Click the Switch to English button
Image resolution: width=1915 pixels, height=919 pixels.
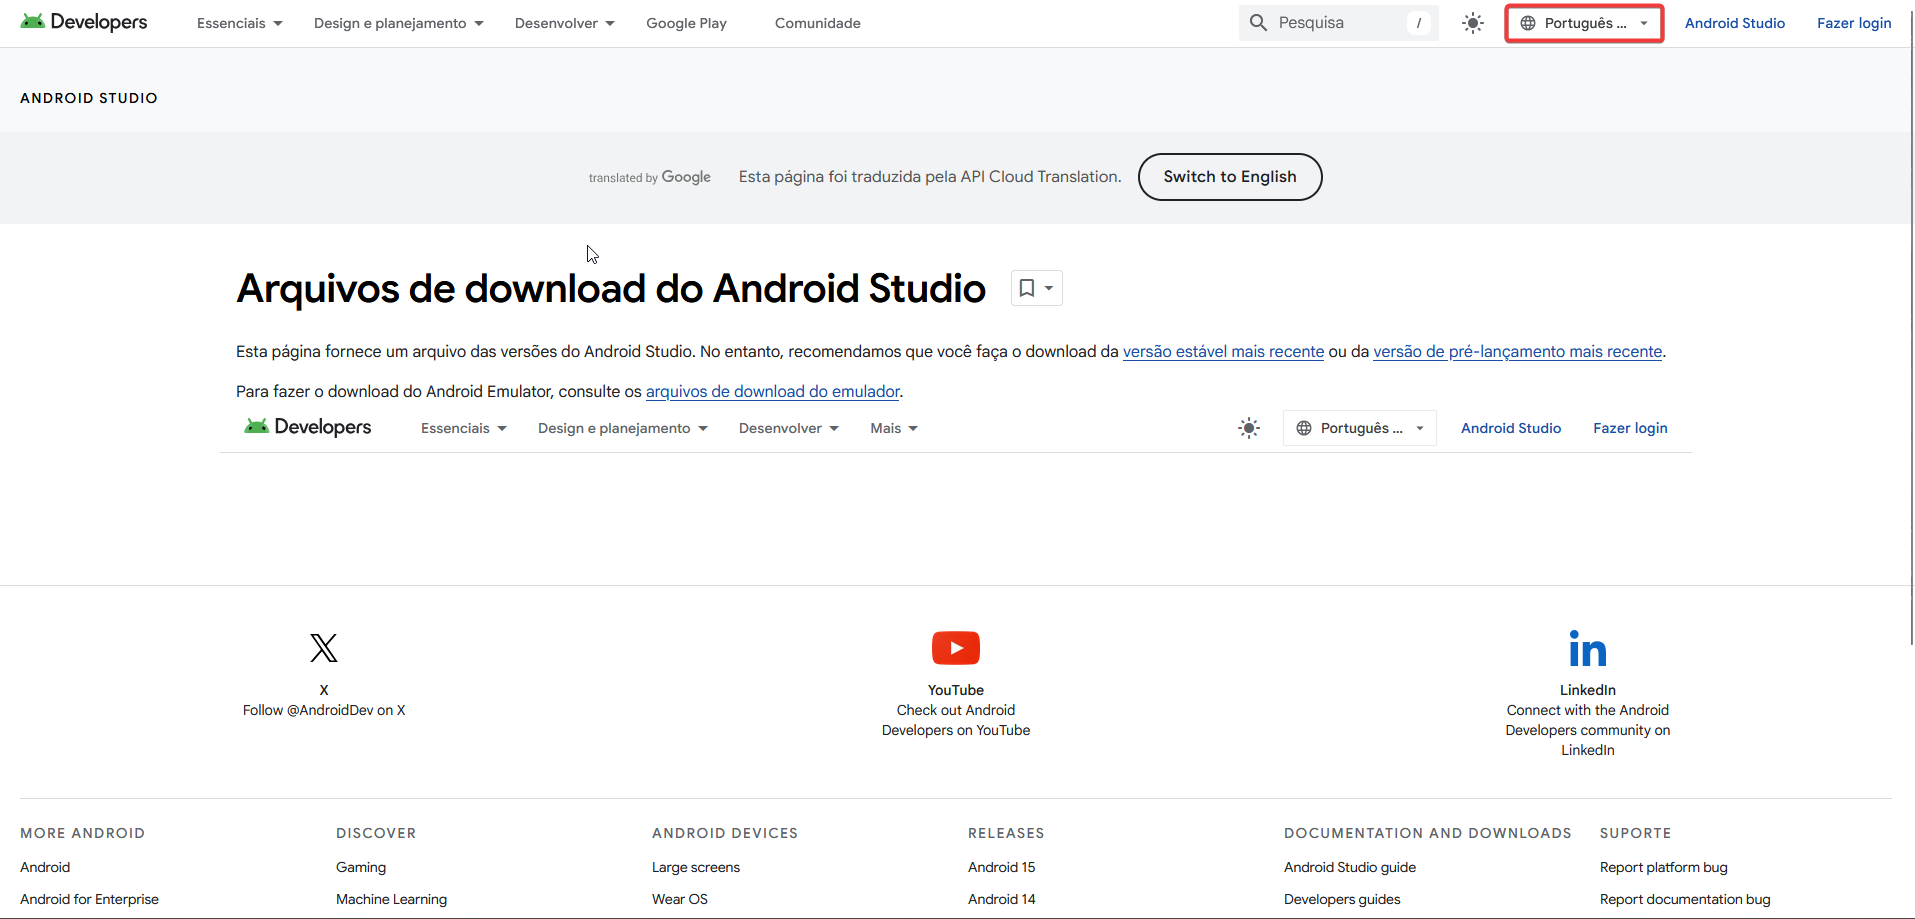1230,177
